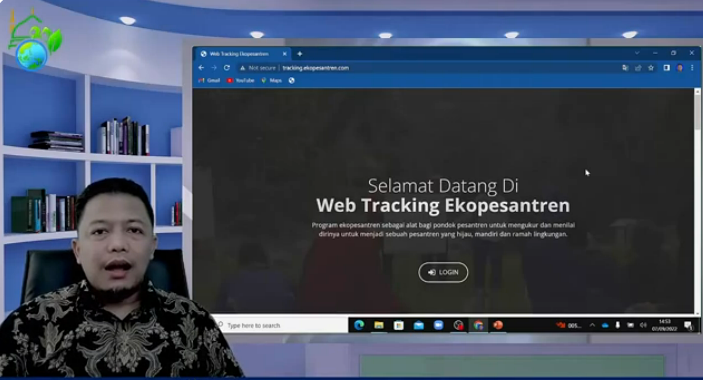Open the translate page icon in address bar

625,68
